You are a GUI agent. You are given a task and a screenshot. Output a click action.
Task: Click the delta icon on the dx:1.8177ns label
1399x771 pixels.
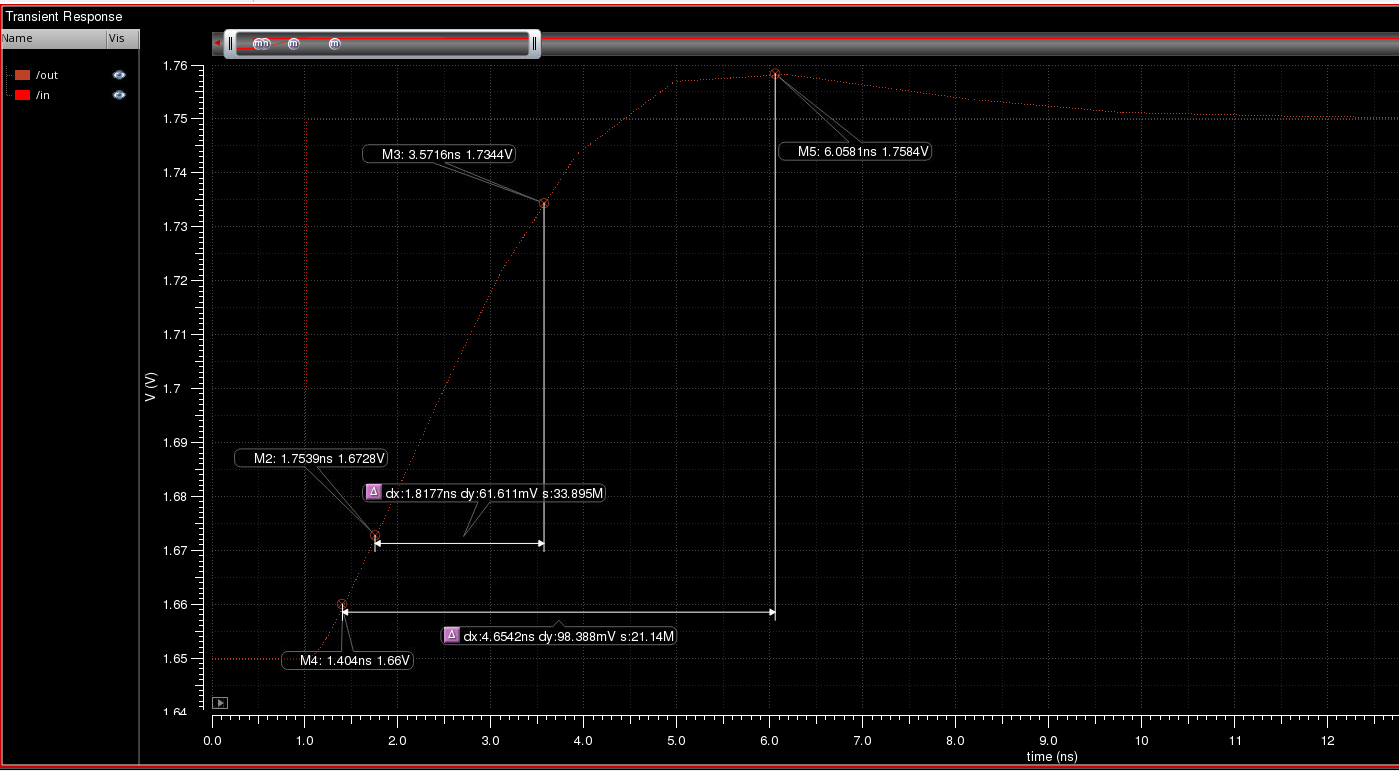click(x=373, y=492)
